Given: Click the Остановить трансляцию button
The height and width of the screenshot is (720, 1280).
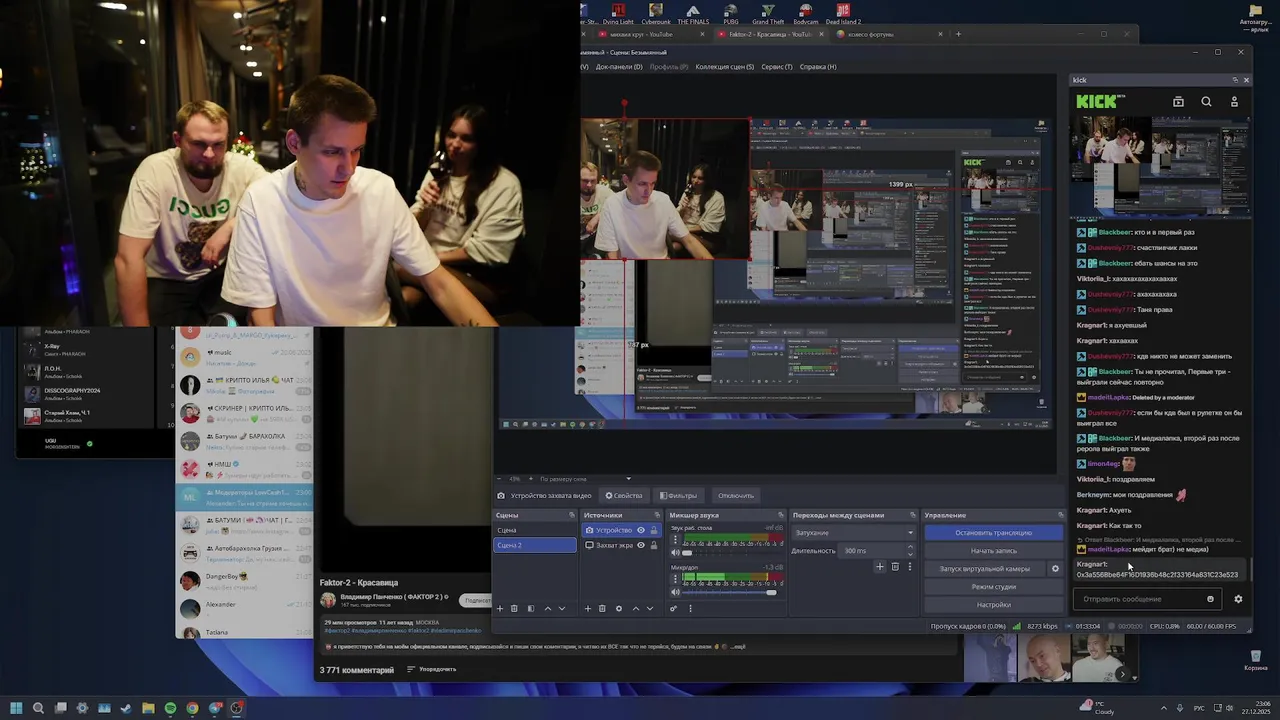Looking at the screenshot, I should (994, 533).
